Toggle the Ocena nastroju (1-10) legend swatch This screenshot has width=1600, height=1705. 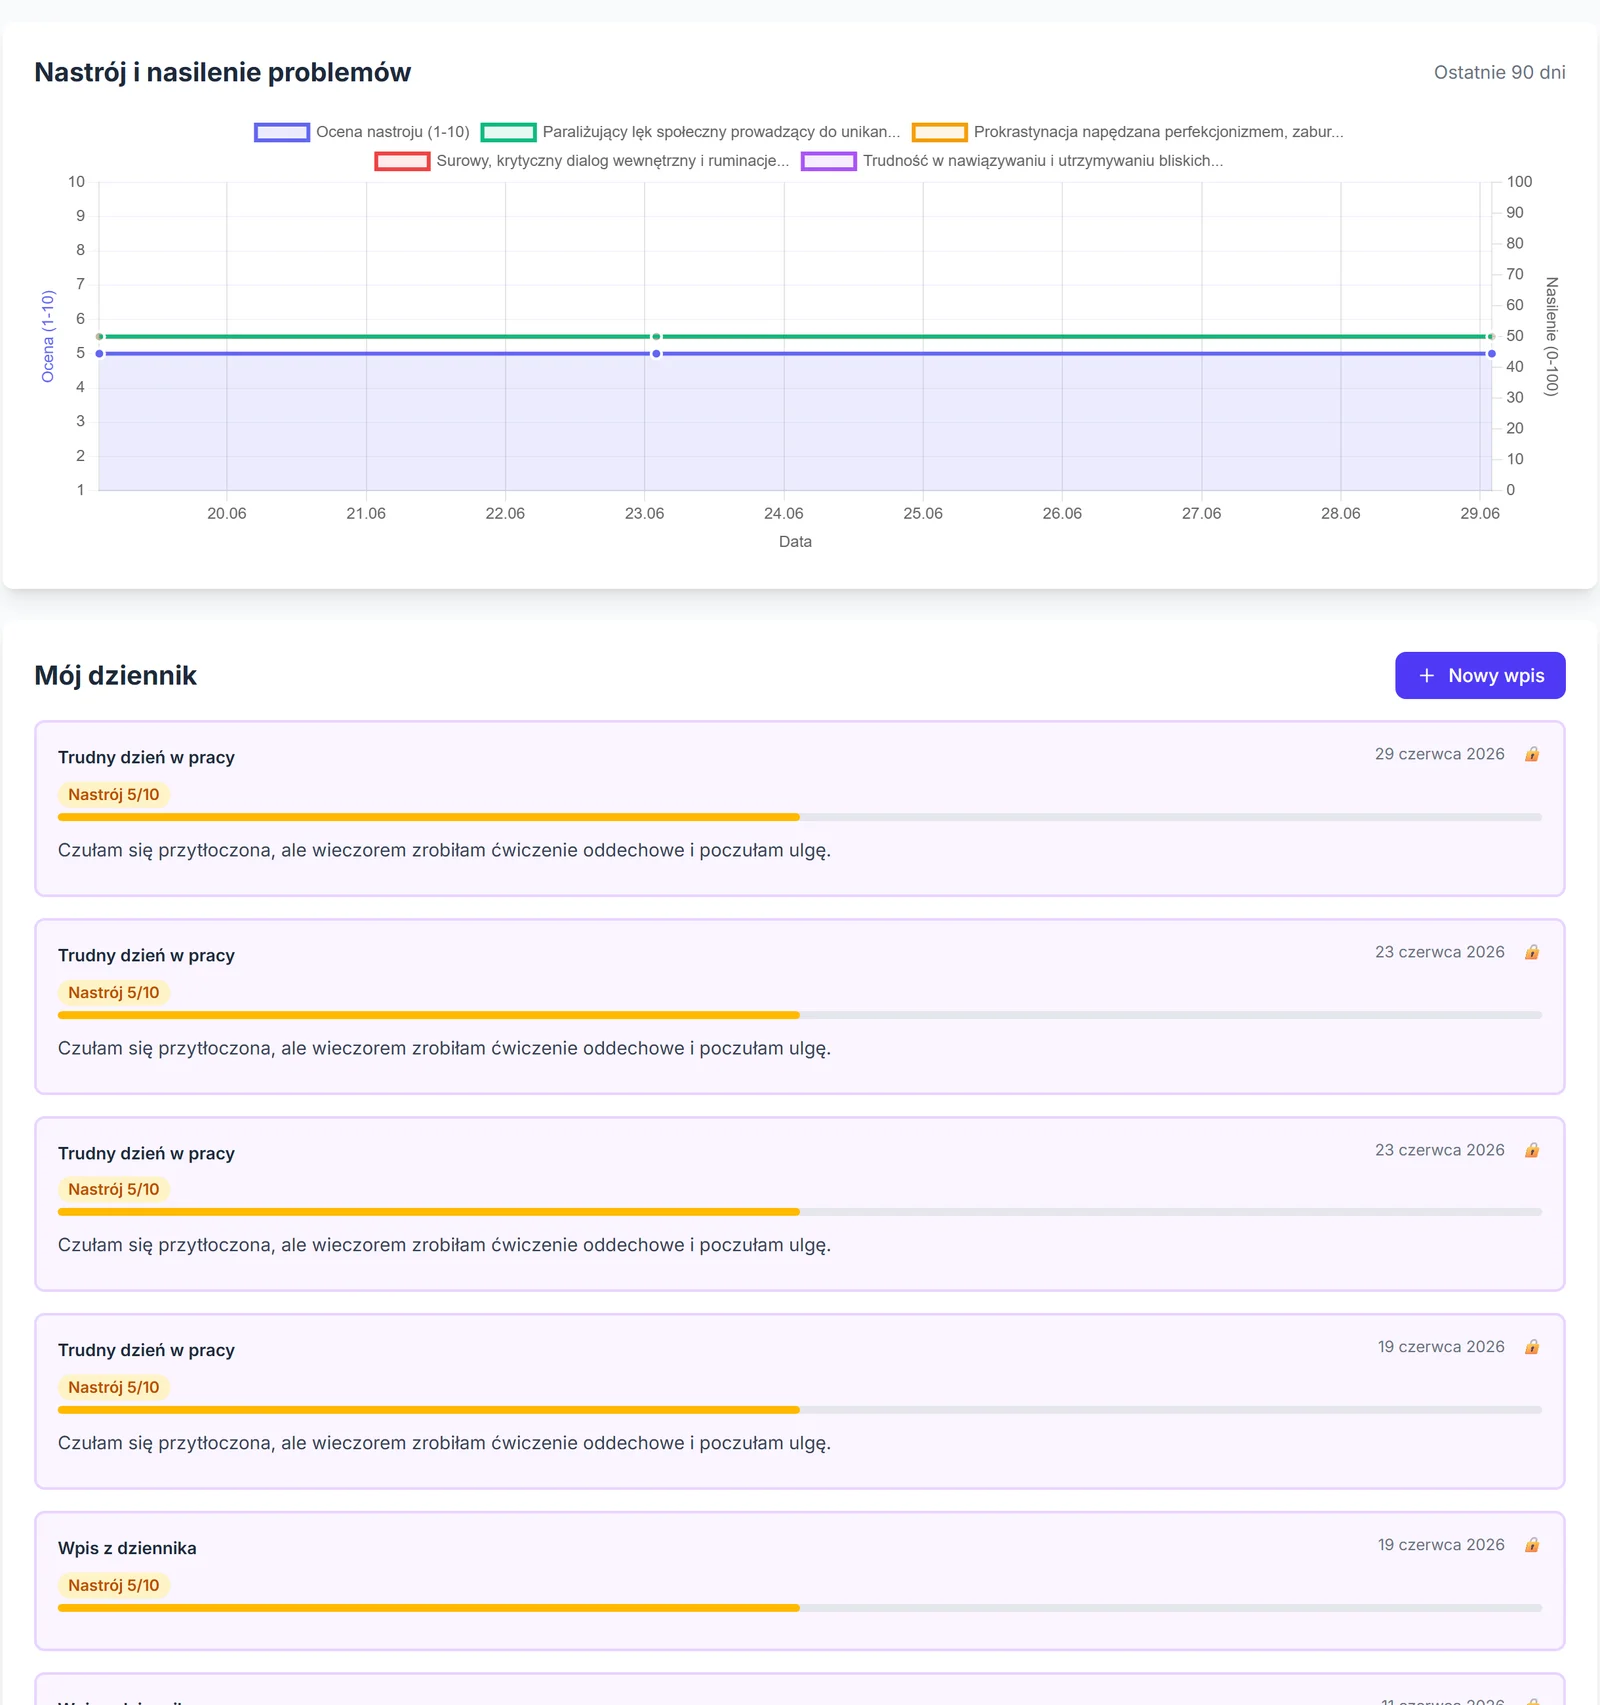tap(282, 132)
